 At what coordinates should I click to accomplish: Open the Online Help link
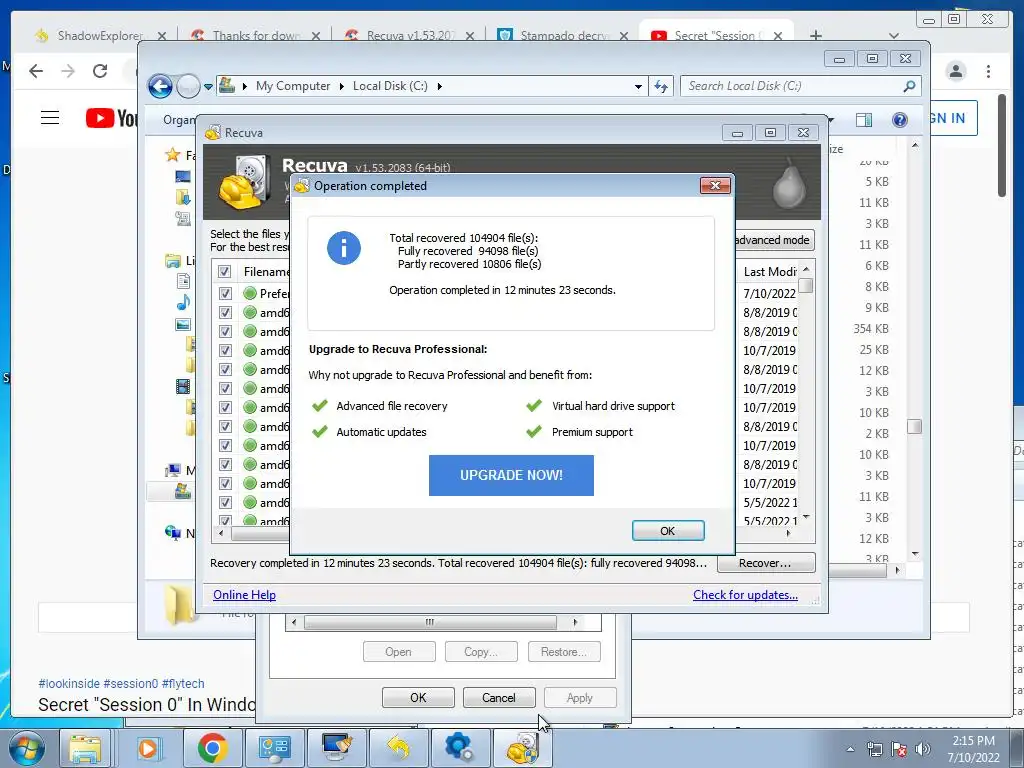click(x=244, y=595)
